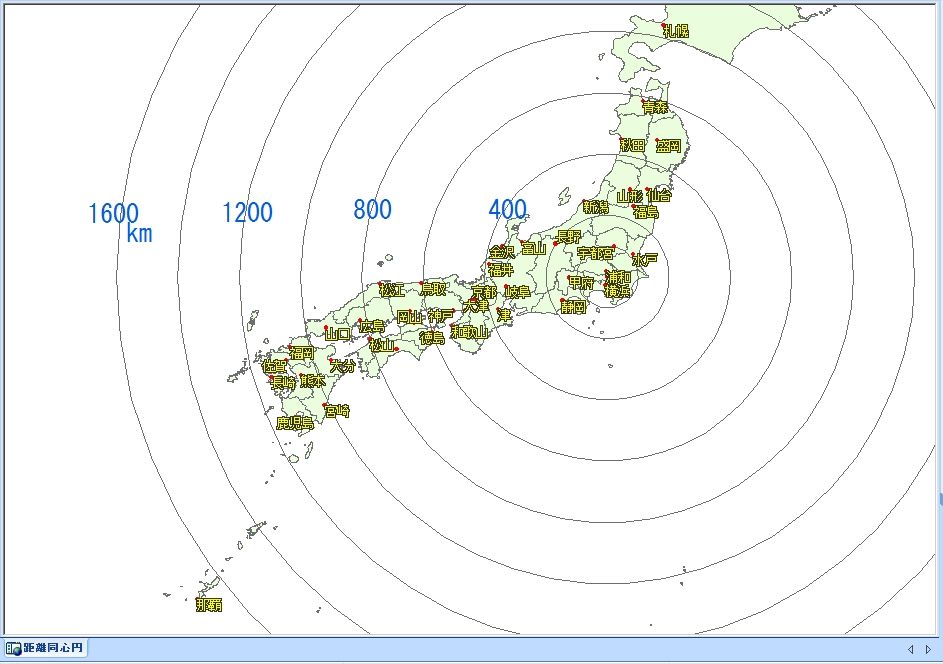The height and width of the screenshot is (664, 943).
Task: Select the 浦和 label
Action: click(x=618, y=277)
